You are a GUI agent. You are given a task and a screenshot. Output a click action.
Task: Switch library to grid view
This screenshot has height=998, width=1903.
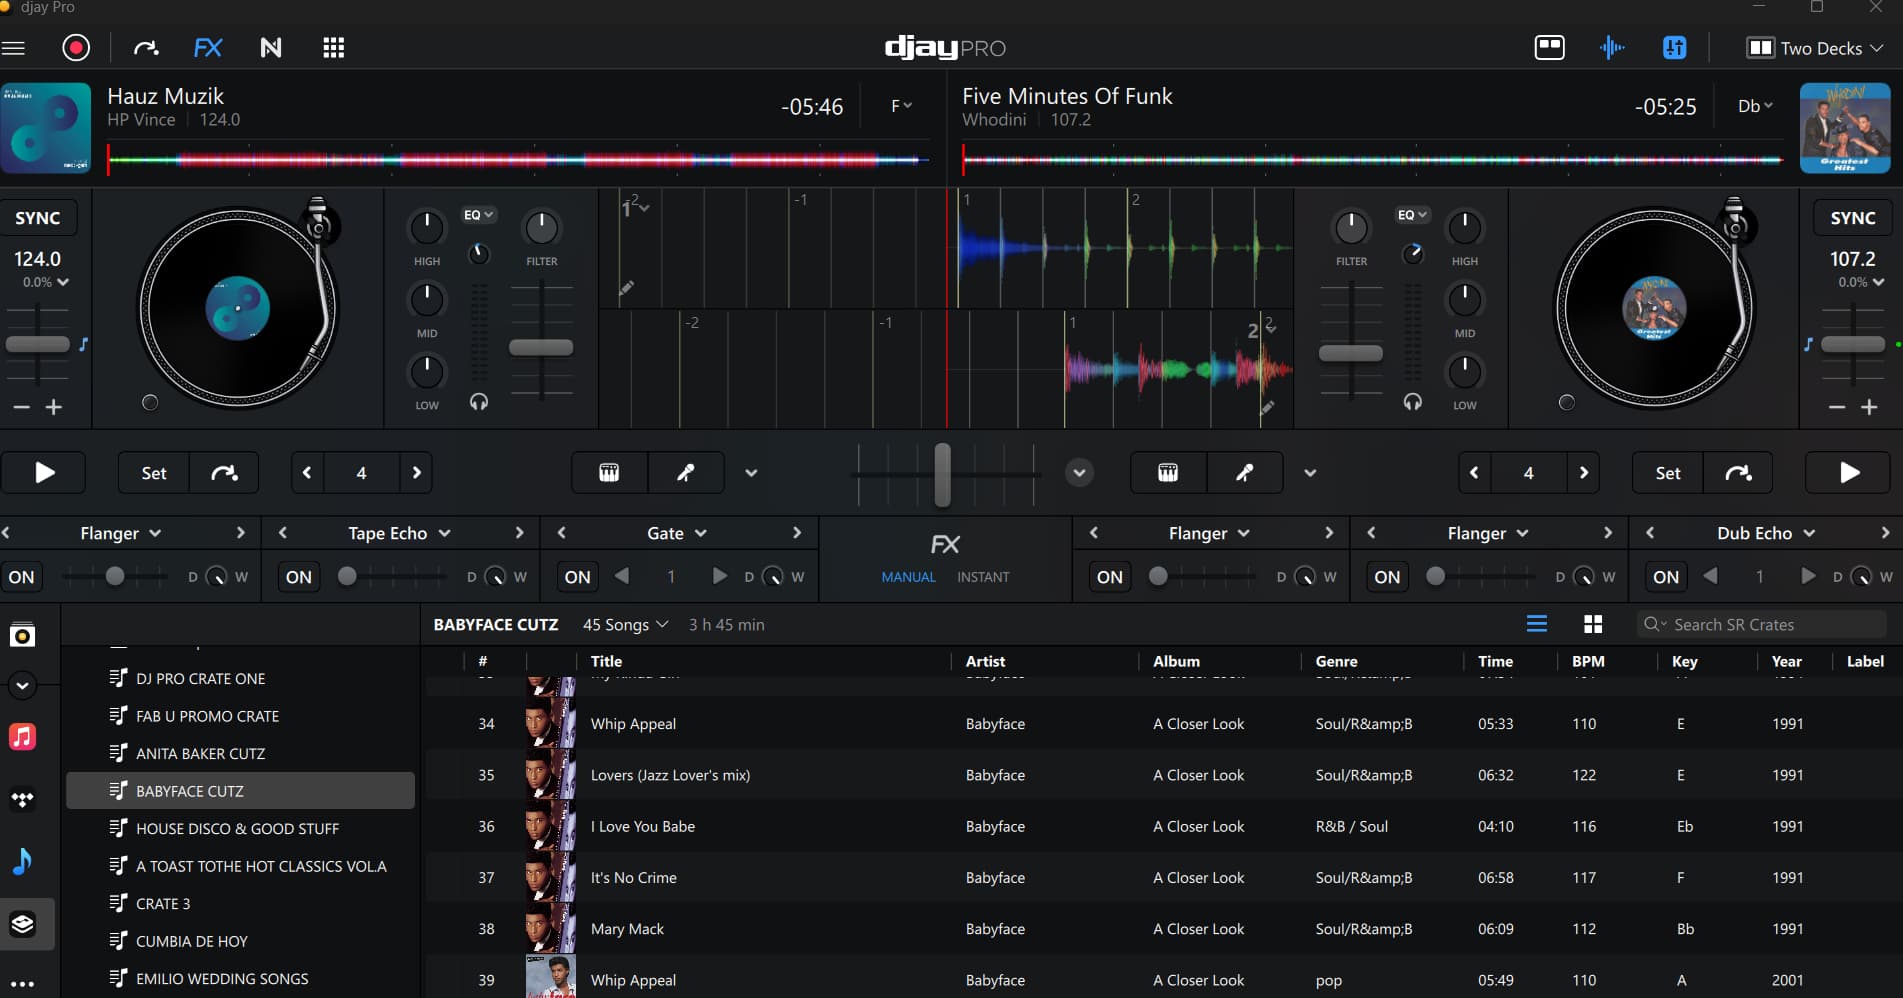click(x=1593, y=625)
